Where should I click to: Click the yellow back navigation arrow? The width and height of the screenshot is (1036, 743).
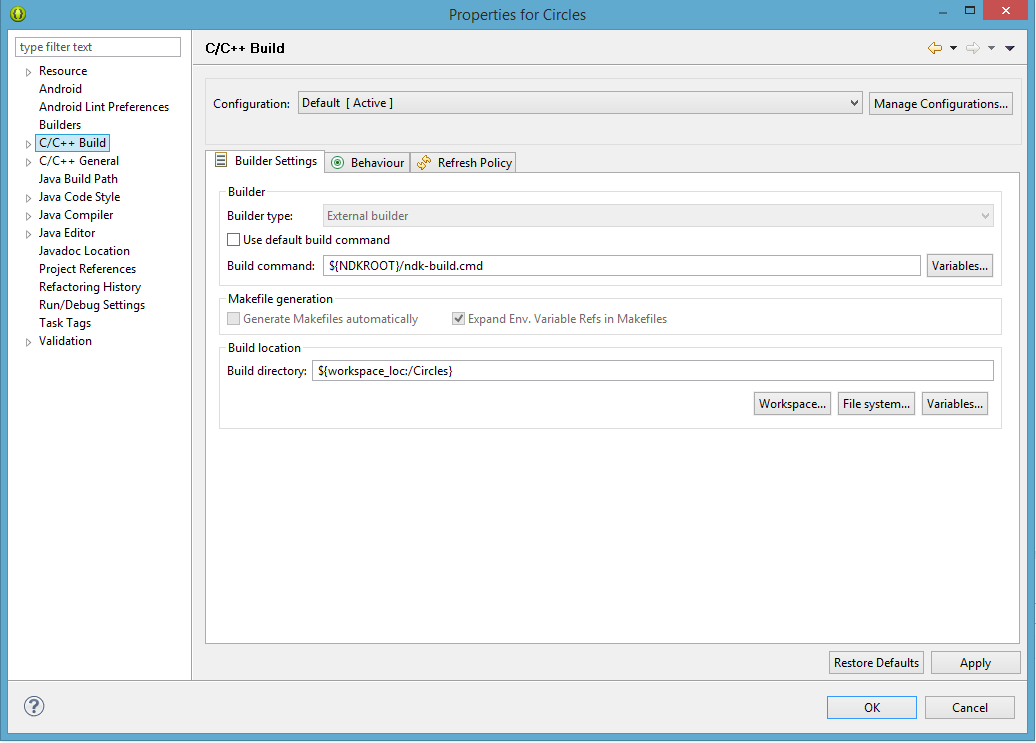934,48
